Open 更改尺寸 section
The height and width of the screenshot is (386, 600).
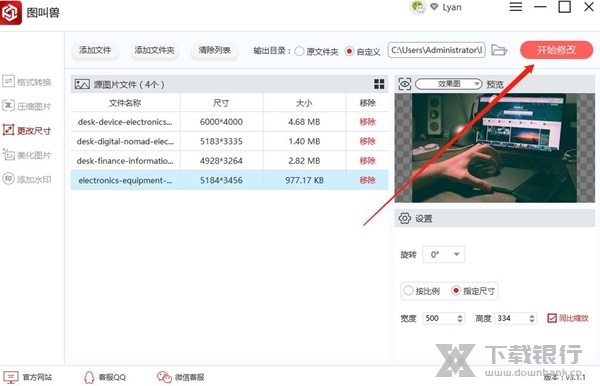coord(26,130)
